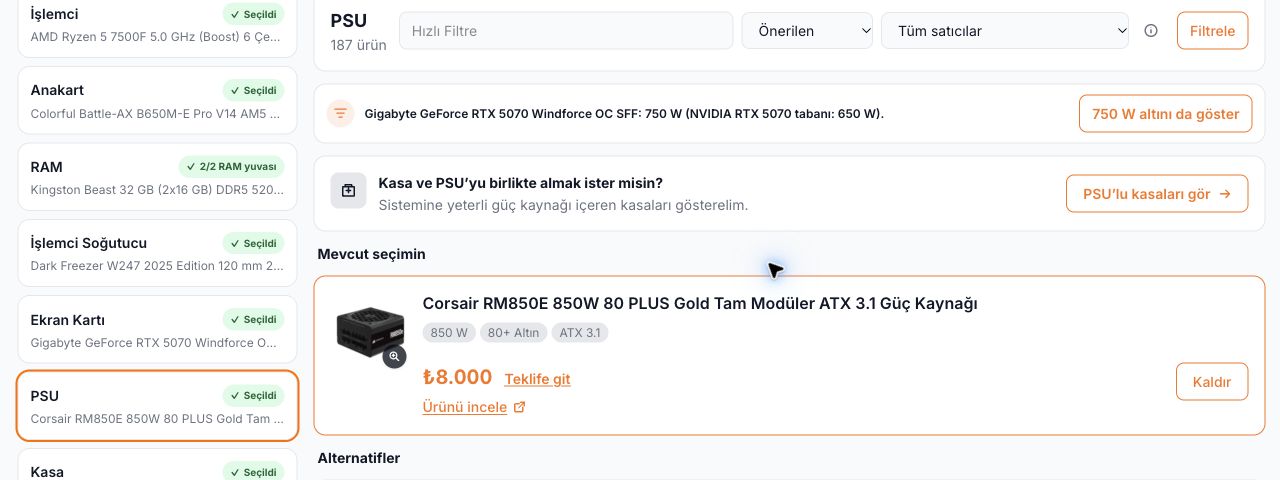1280x480 pixels.
Task: Follow the 'Teklife git' link
Action: tap(537, 379)
